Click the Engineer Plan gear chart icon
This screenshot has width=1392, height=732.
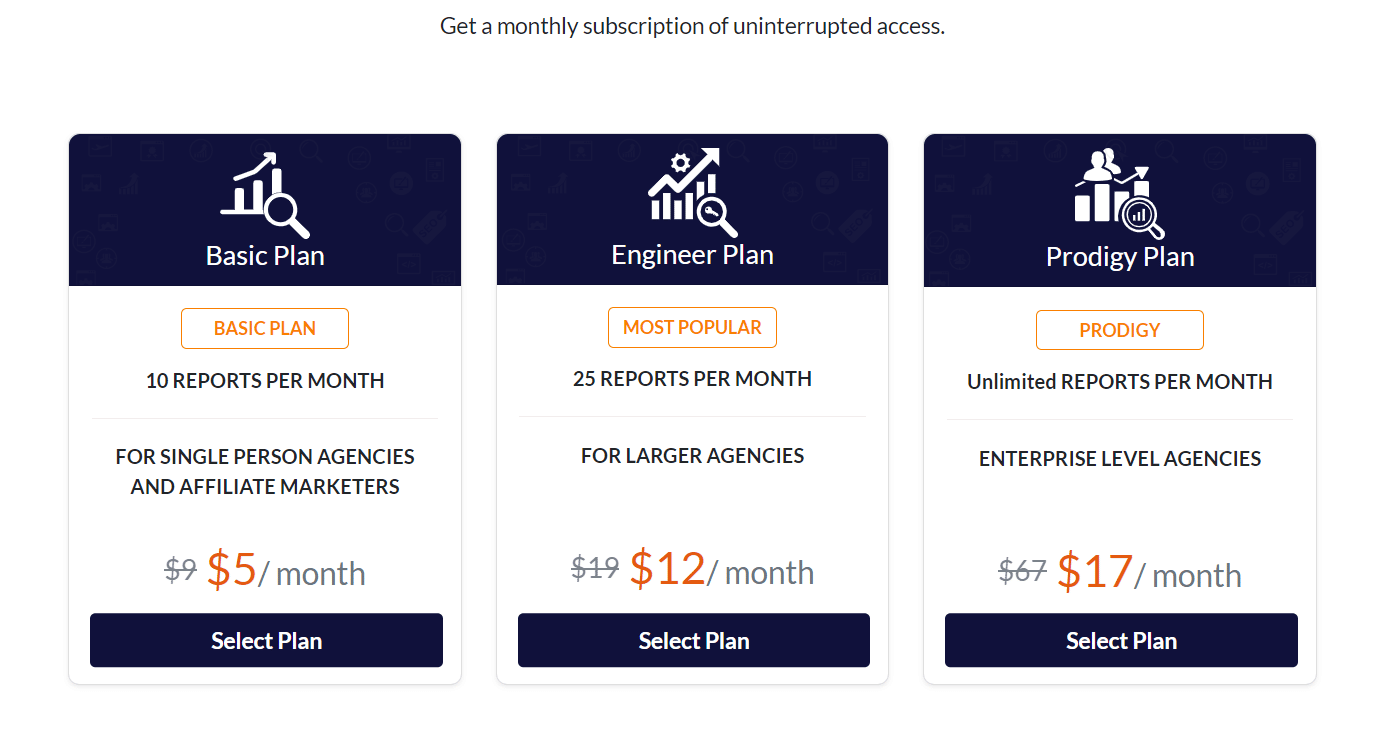click(692, 193)
